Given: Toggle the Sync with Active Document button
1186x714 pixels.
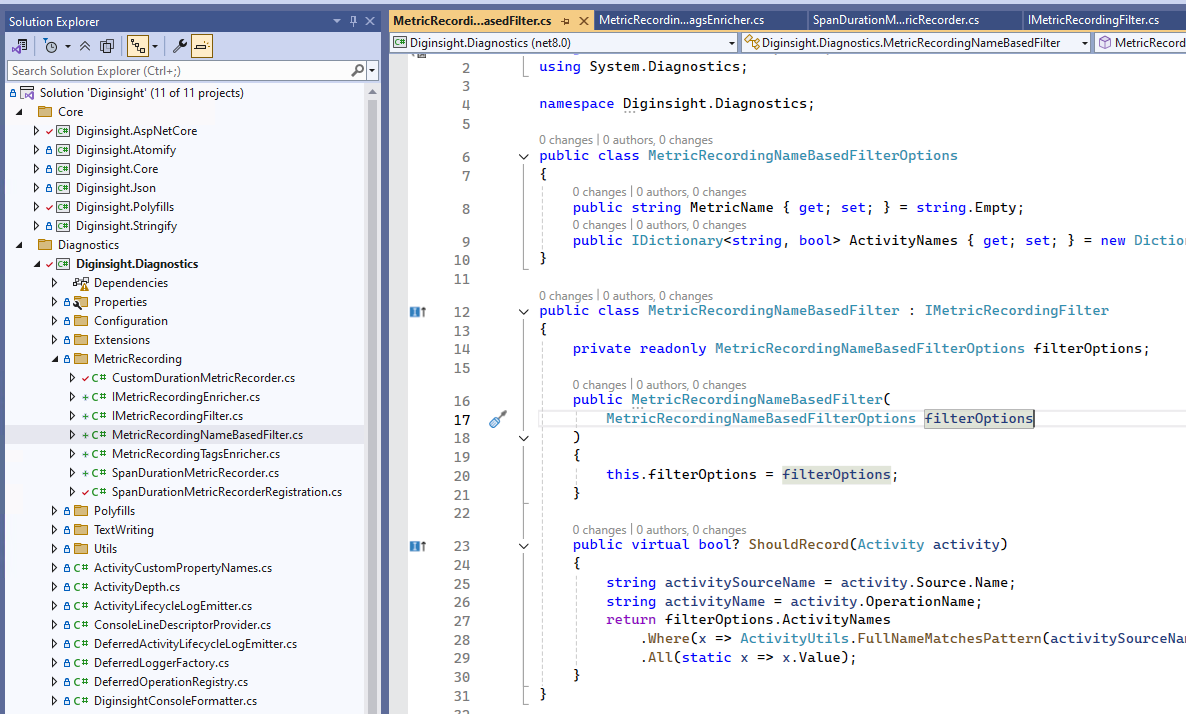Looking at the screenshot, I should click(138, 46).
